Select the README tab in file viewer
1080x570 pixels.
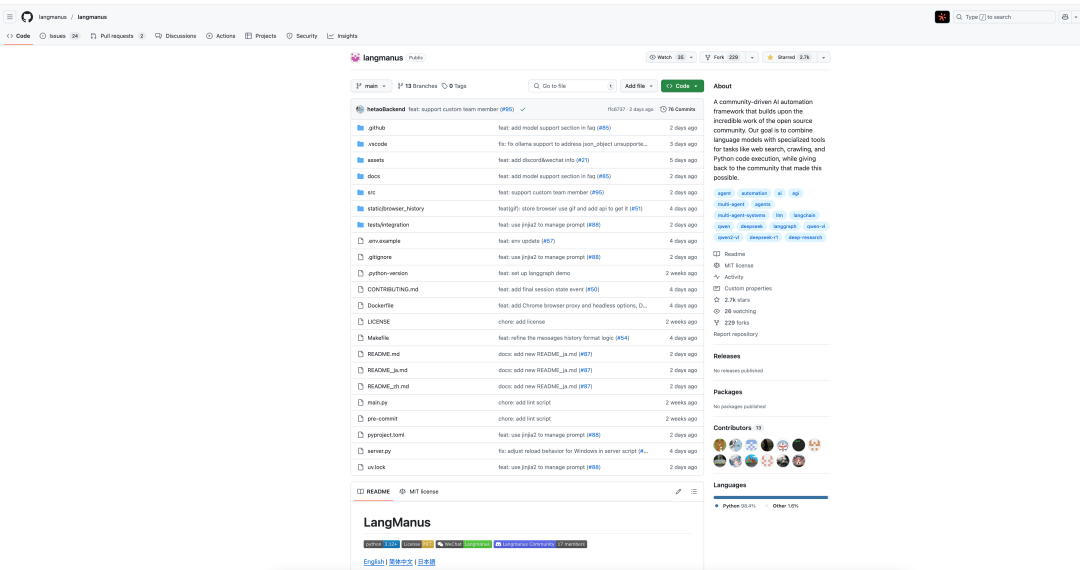tap(373, 492)
